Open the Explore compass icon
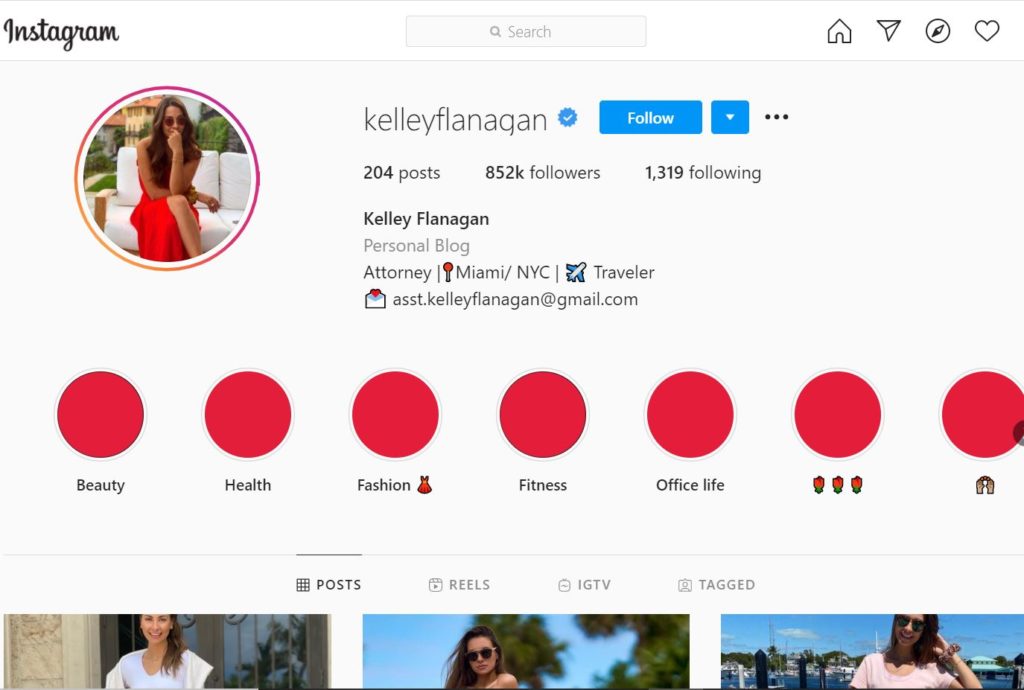1024x690 pixels. (938, 31)
